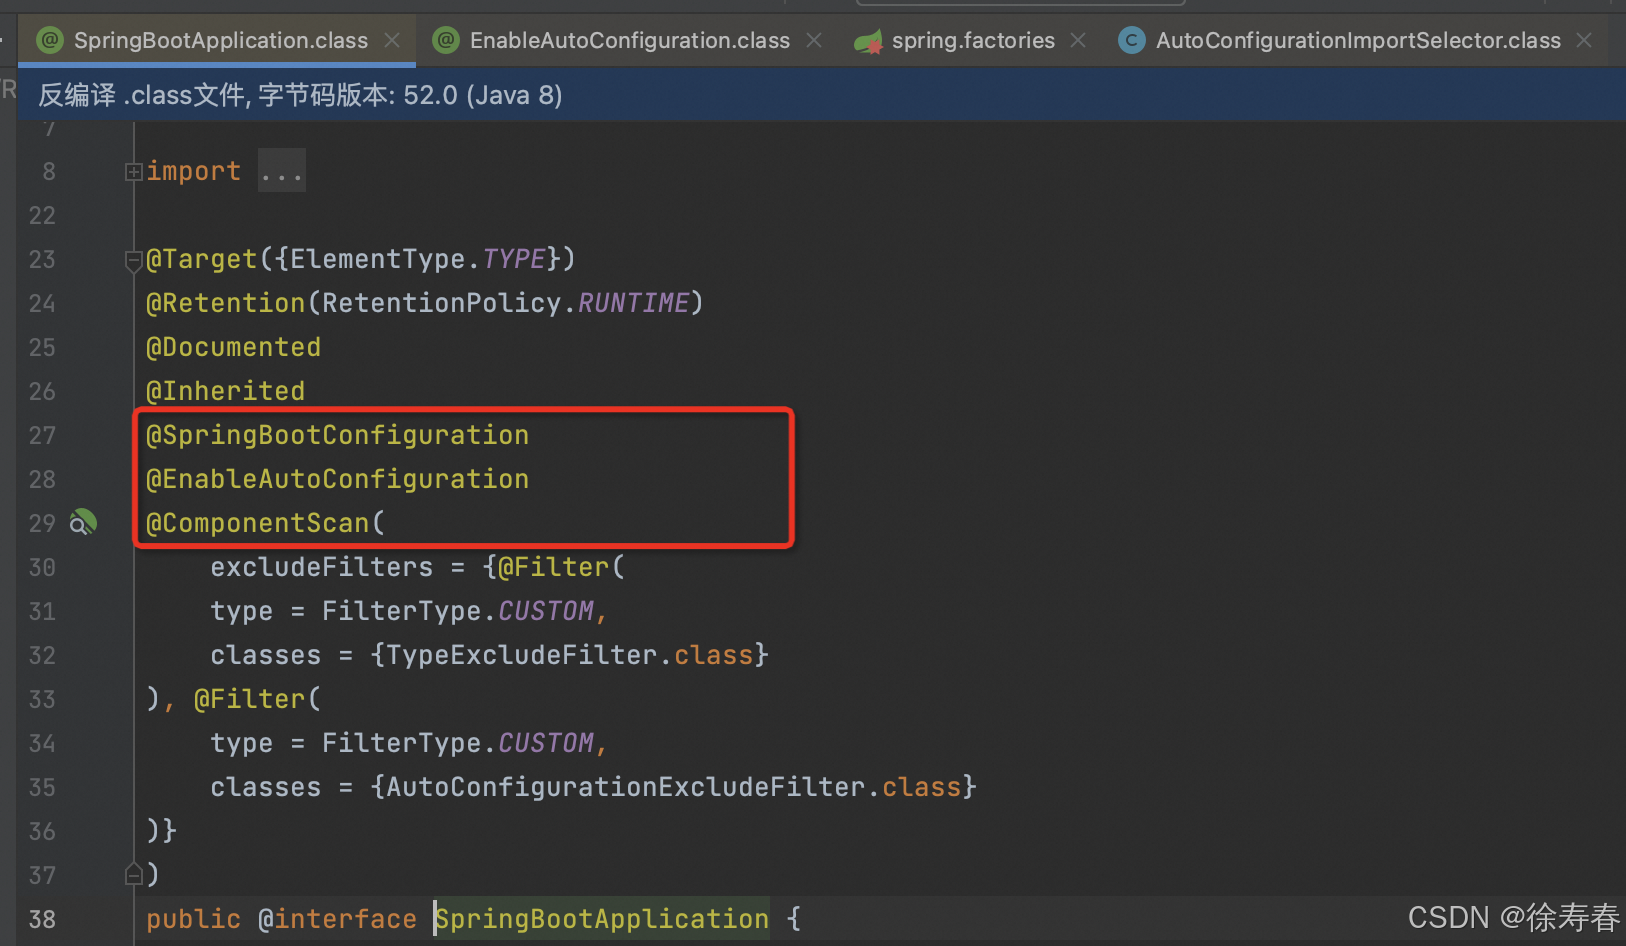Image resolution: width=1626 pixels, height=946 pixels.
Task: Open the EnableAutoConfiguration.class tab
Action: pos(629,40)
